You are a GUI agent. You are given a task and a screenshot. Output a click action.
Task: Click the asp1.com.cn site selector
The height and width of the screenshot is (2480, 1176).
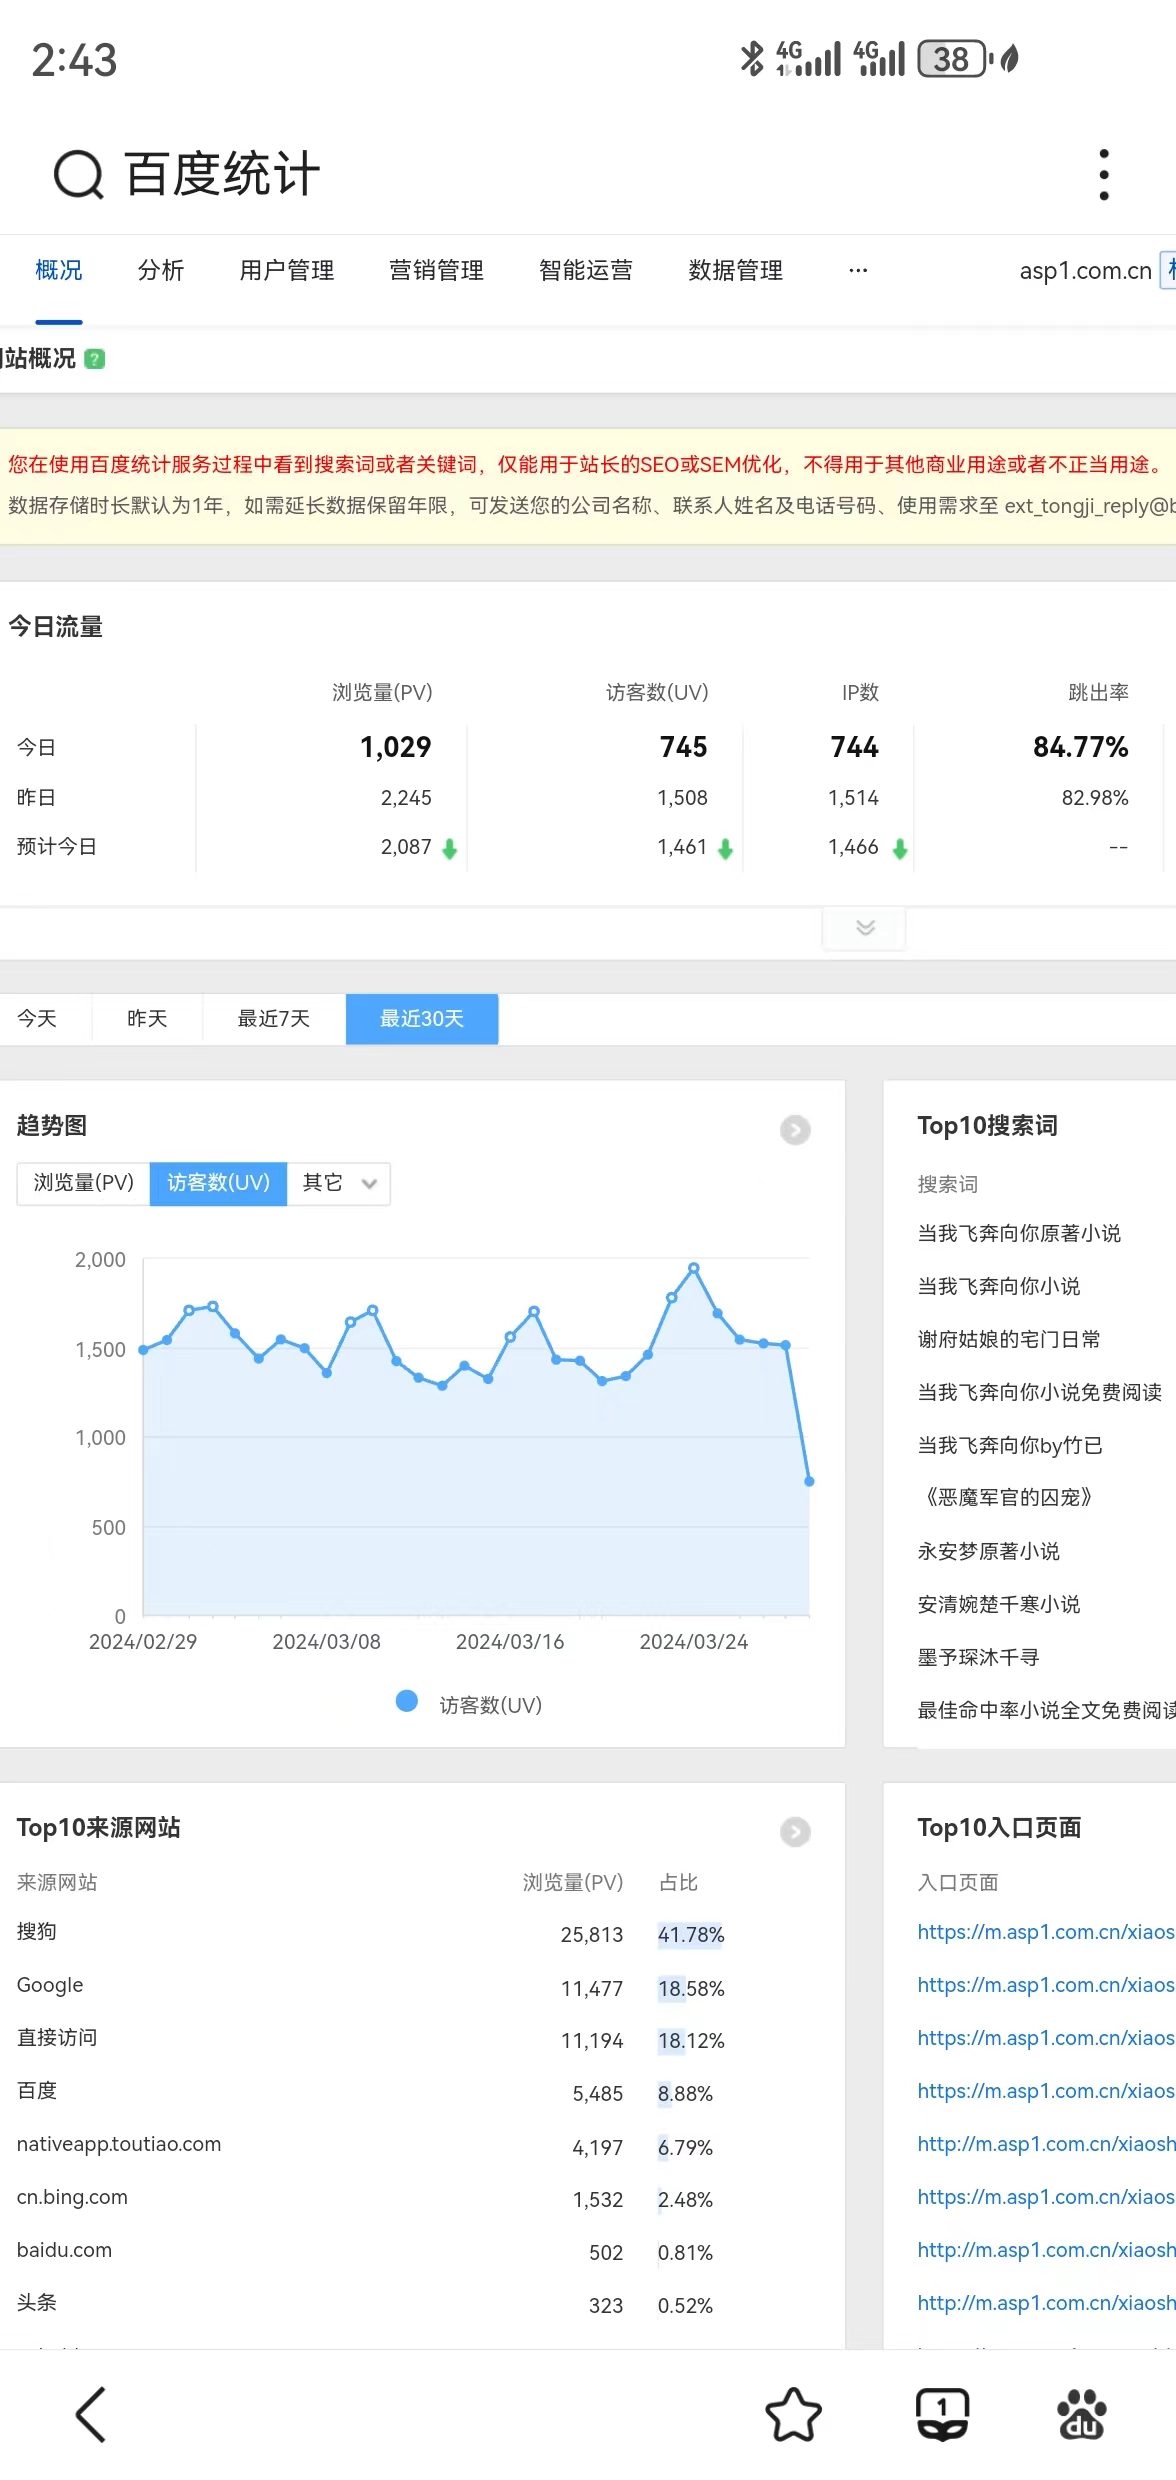pyautogui.click(x=1085, y=270)
